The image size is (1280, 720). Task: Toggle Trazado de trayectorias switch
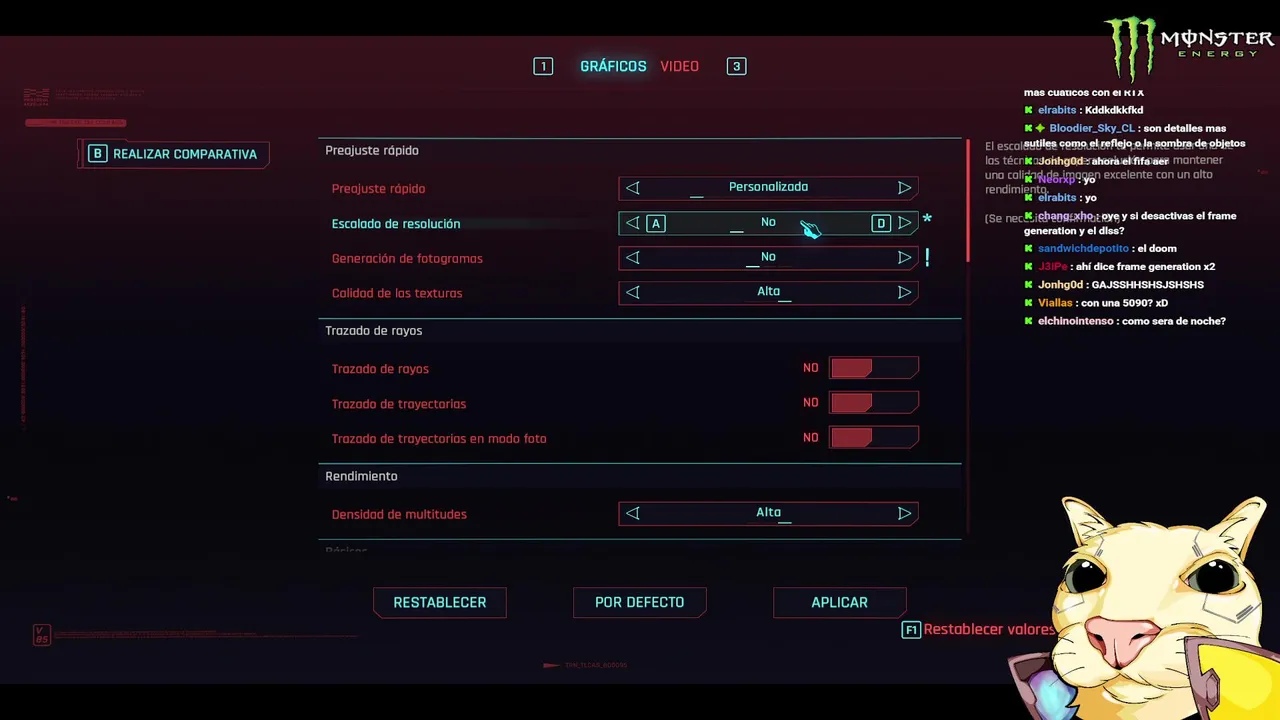(x=874, y=403)
